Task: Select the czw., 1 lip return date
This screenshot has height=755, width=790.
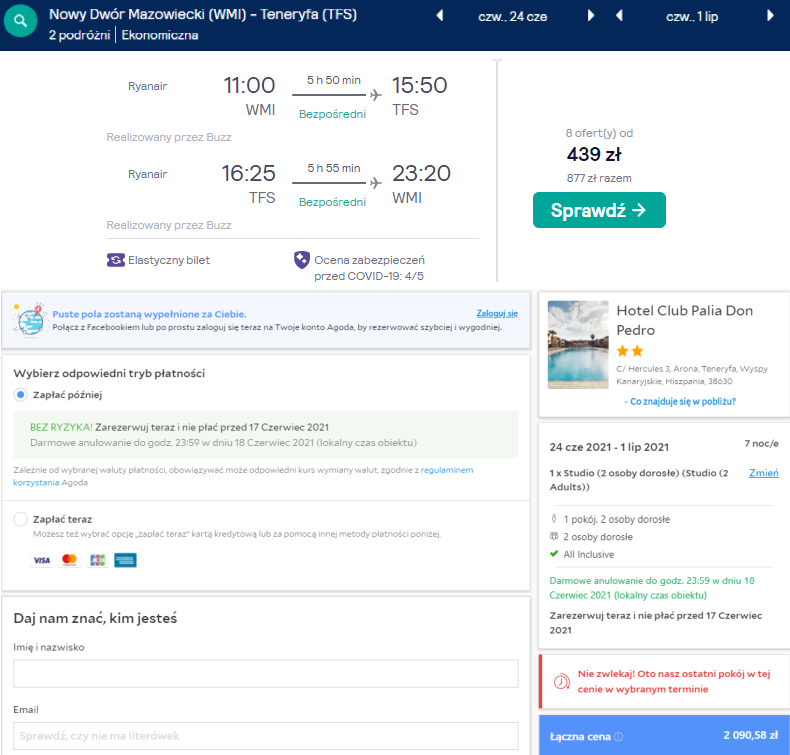Action: (692, 17)
